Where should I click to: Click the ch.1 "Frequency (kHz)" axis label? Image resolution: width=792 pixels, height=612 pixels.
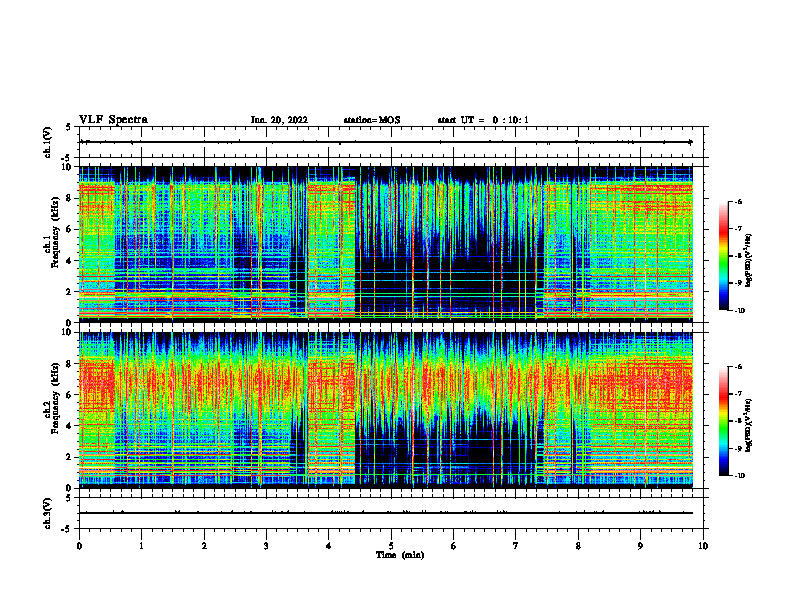pyautogui.click(x=56, y=234)
